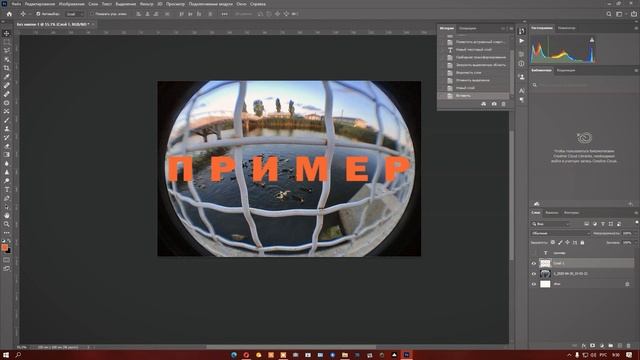Toggle Quick Mask mode icon
Image resolution: width=640 pixels, height=360 pixels.
tap(7, 260)
